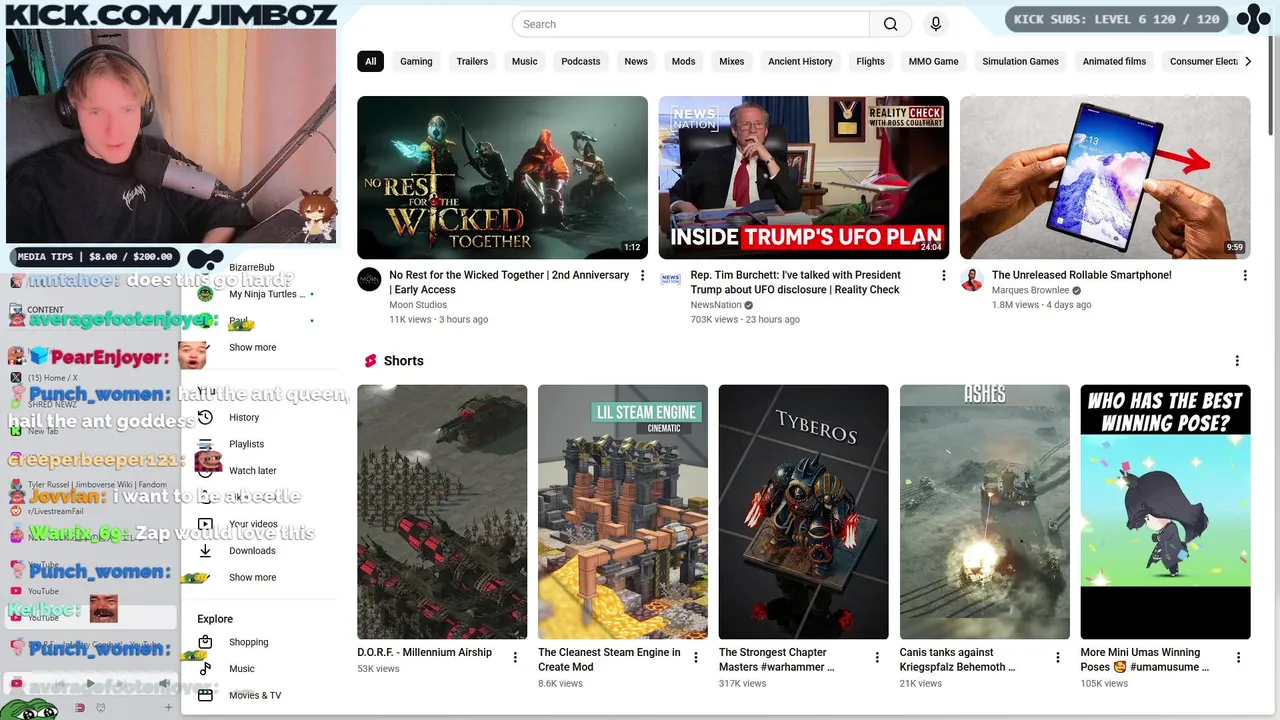Start voice search with microphone icon
The width and height of the screenshot is (1280, 720).
[x=936, y=24]
